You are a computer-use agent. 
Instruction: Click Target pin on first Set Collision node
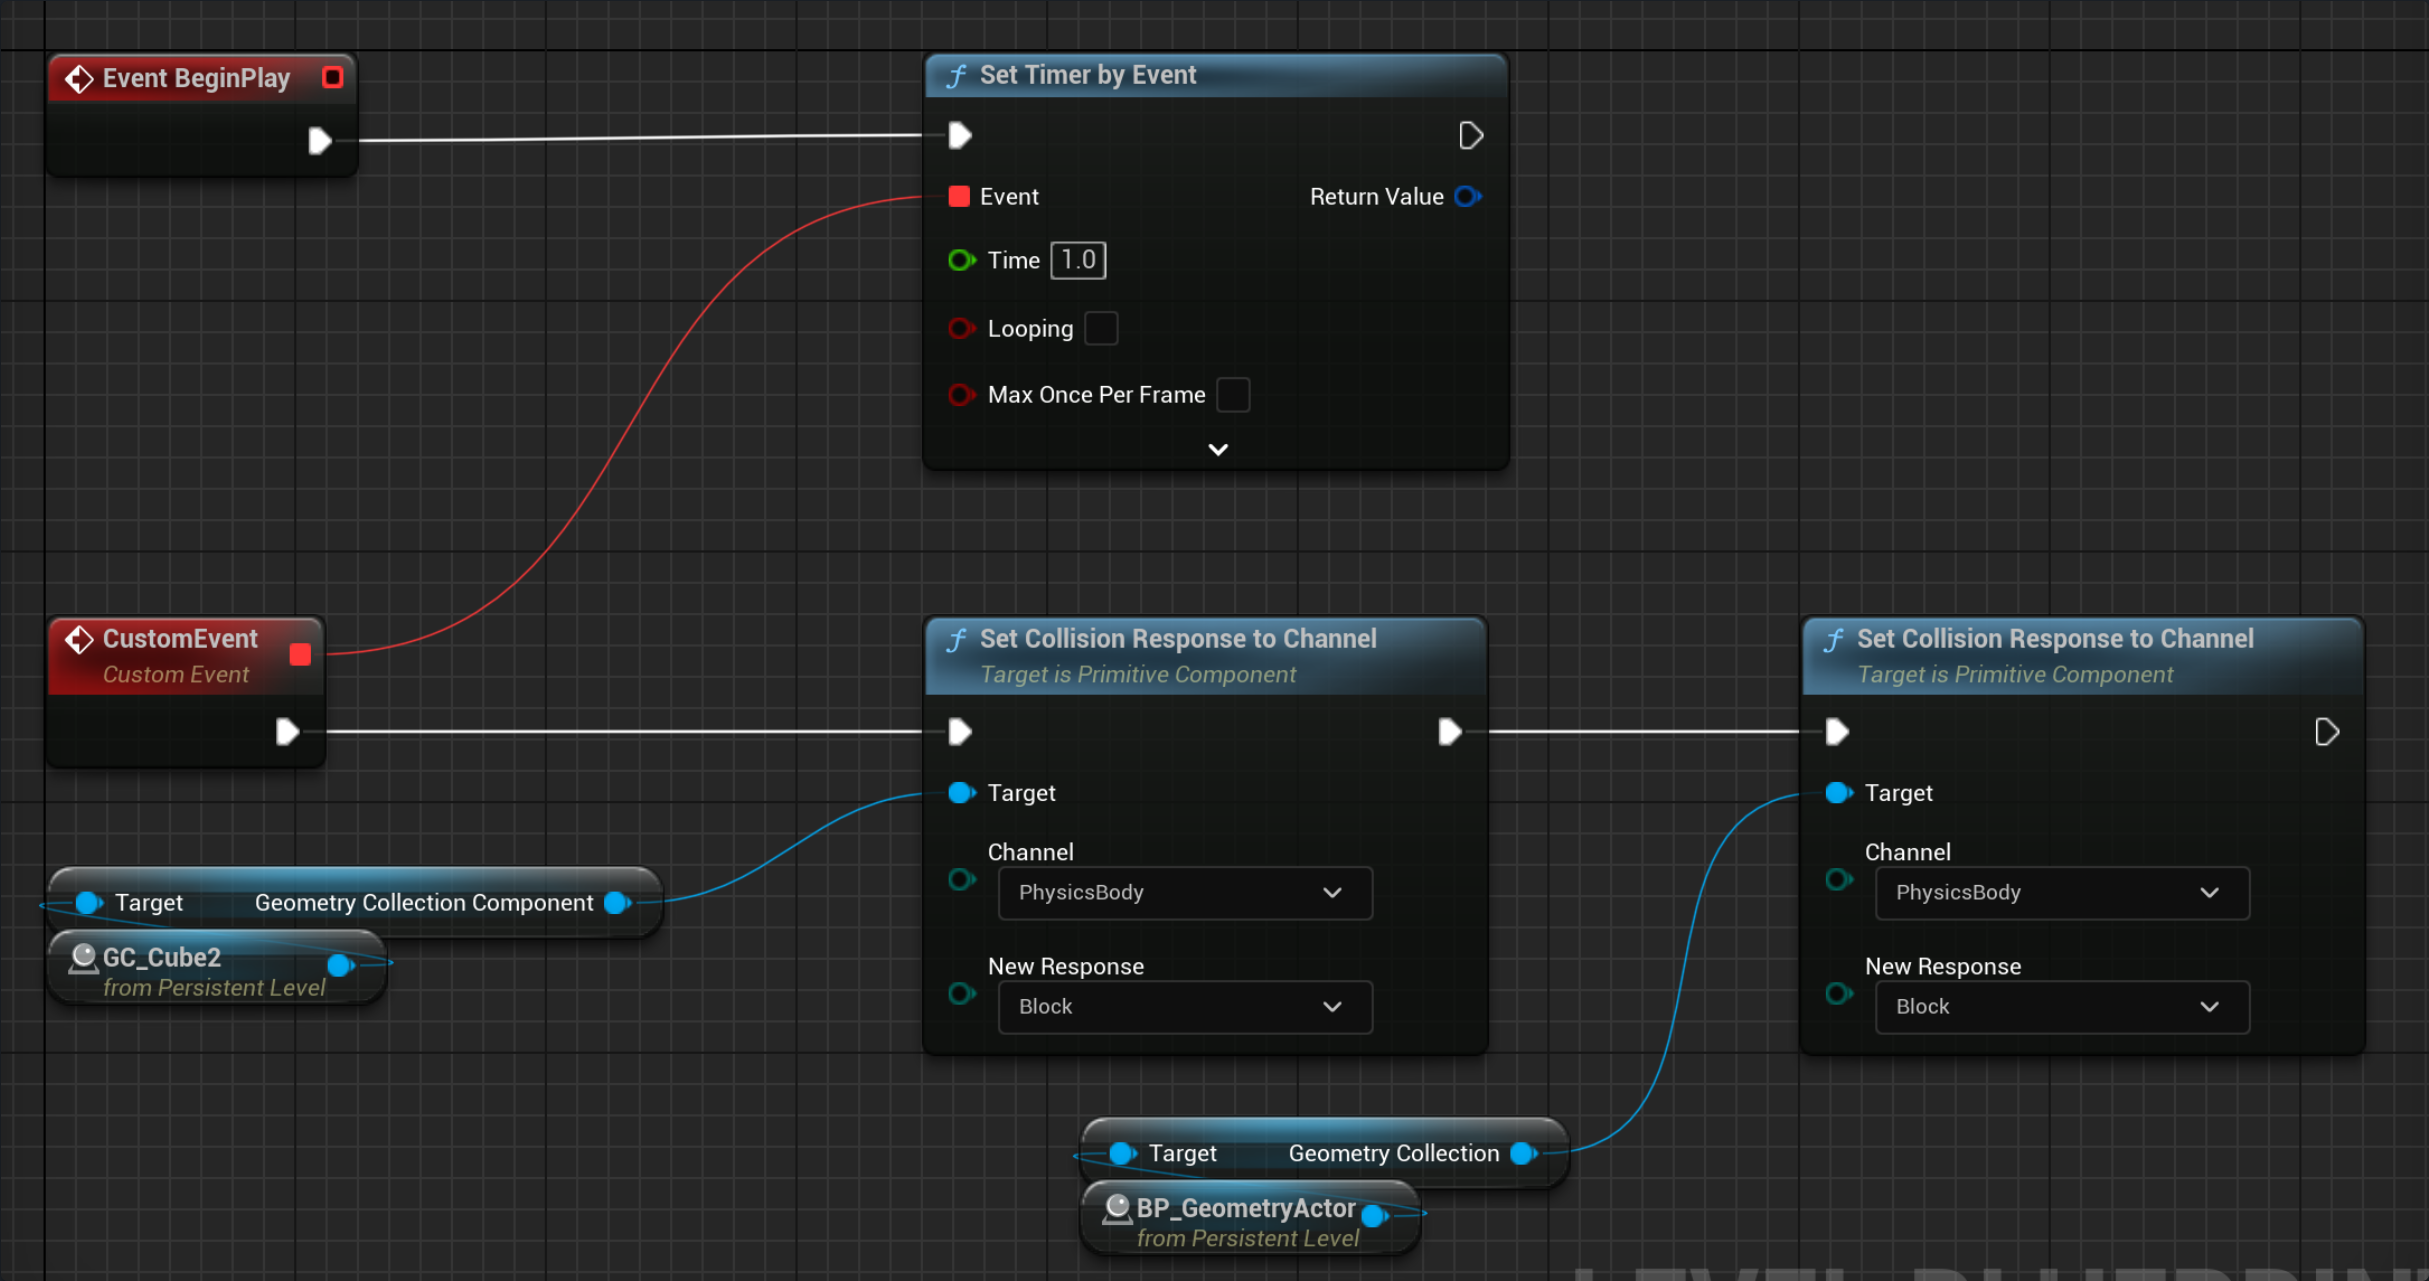click(961, 793)
